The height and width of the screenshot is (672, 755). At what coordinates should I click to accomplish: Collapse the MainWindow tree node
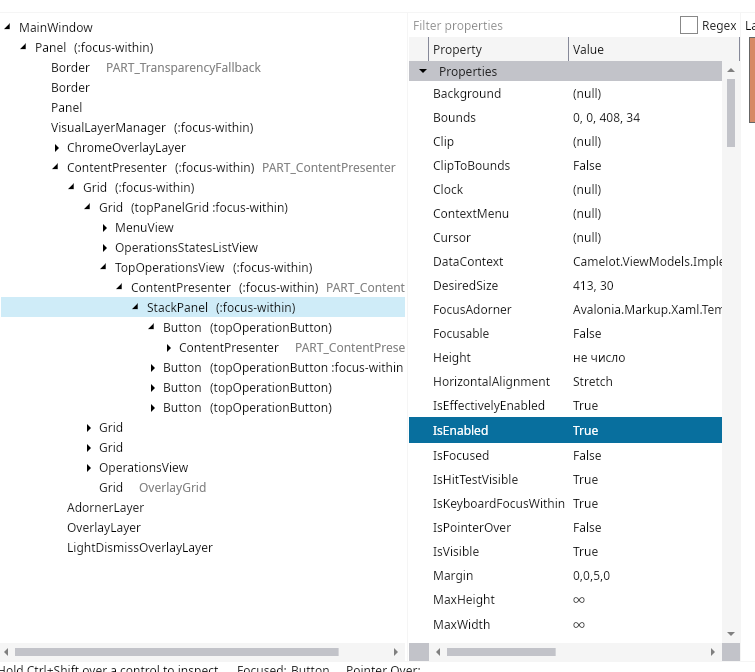[7, 27]
